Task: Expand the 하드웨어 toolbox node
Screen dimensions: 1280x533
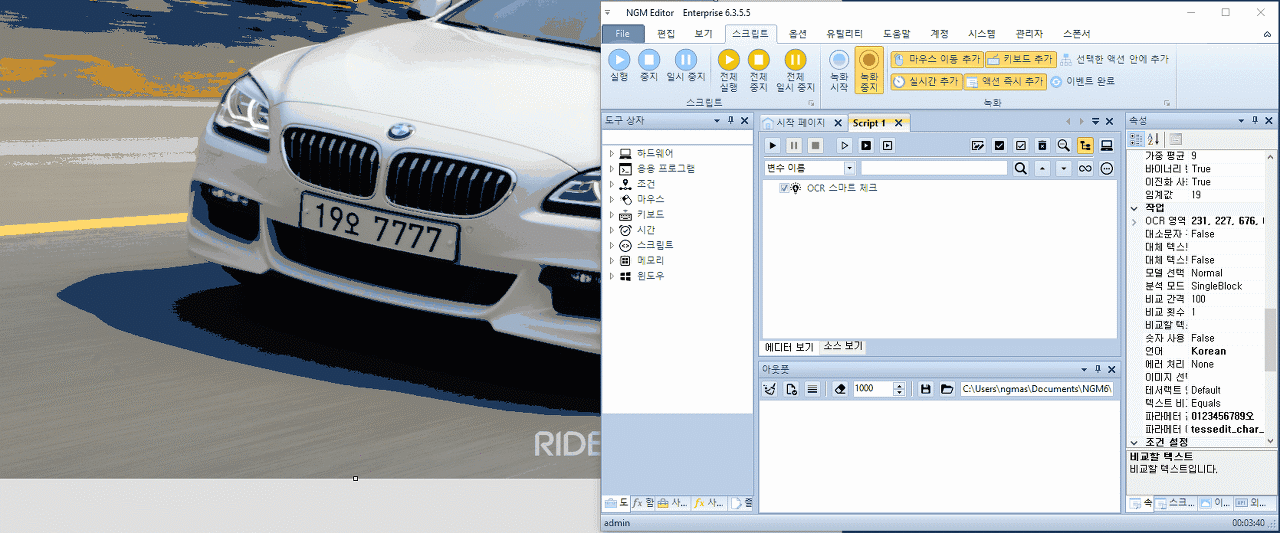Action: coord(611,153)
